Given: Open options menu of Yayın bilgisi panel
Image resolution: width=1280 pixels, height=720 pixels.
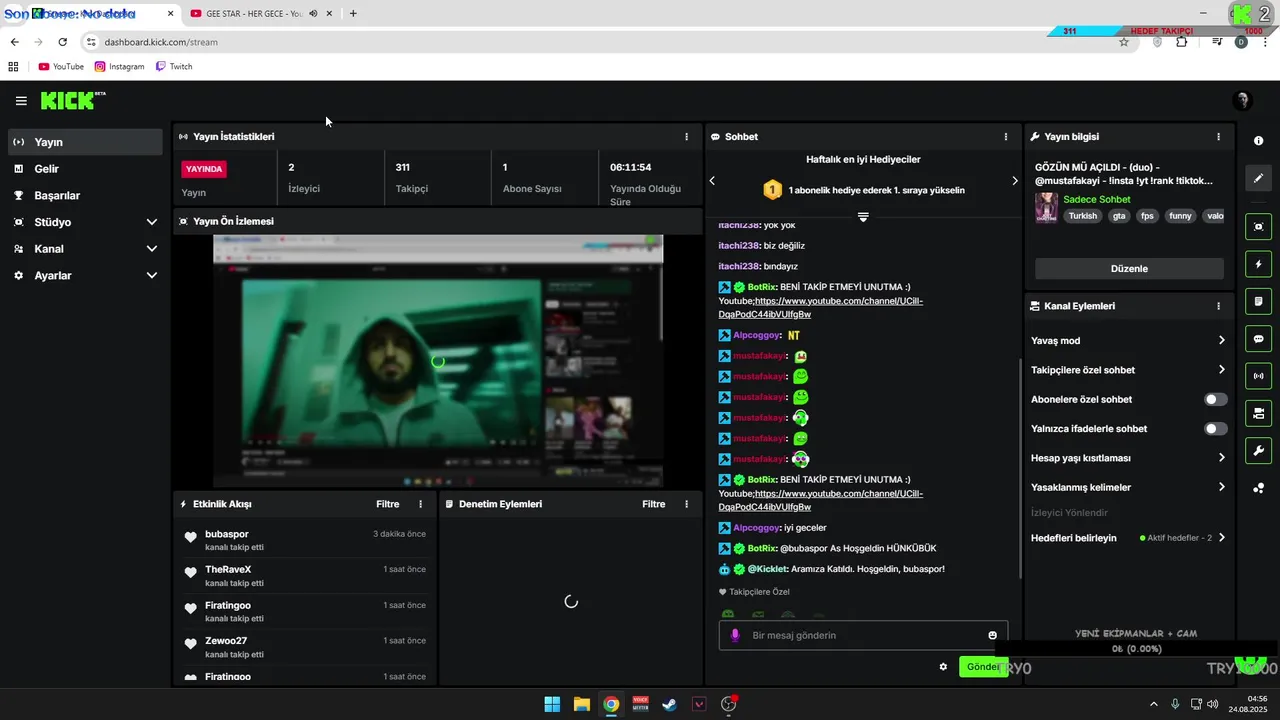Looking at the screenshot, I should pyautogui.click(x=1218, y=137).
